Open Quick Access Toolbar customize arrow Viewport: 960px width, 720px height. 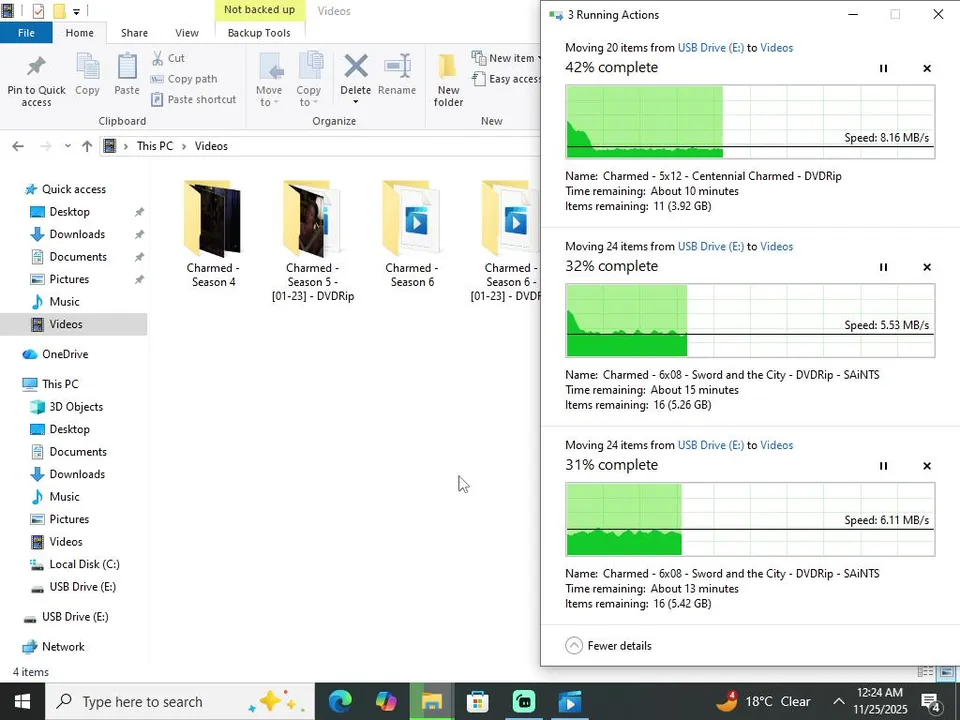pos(77,11)
